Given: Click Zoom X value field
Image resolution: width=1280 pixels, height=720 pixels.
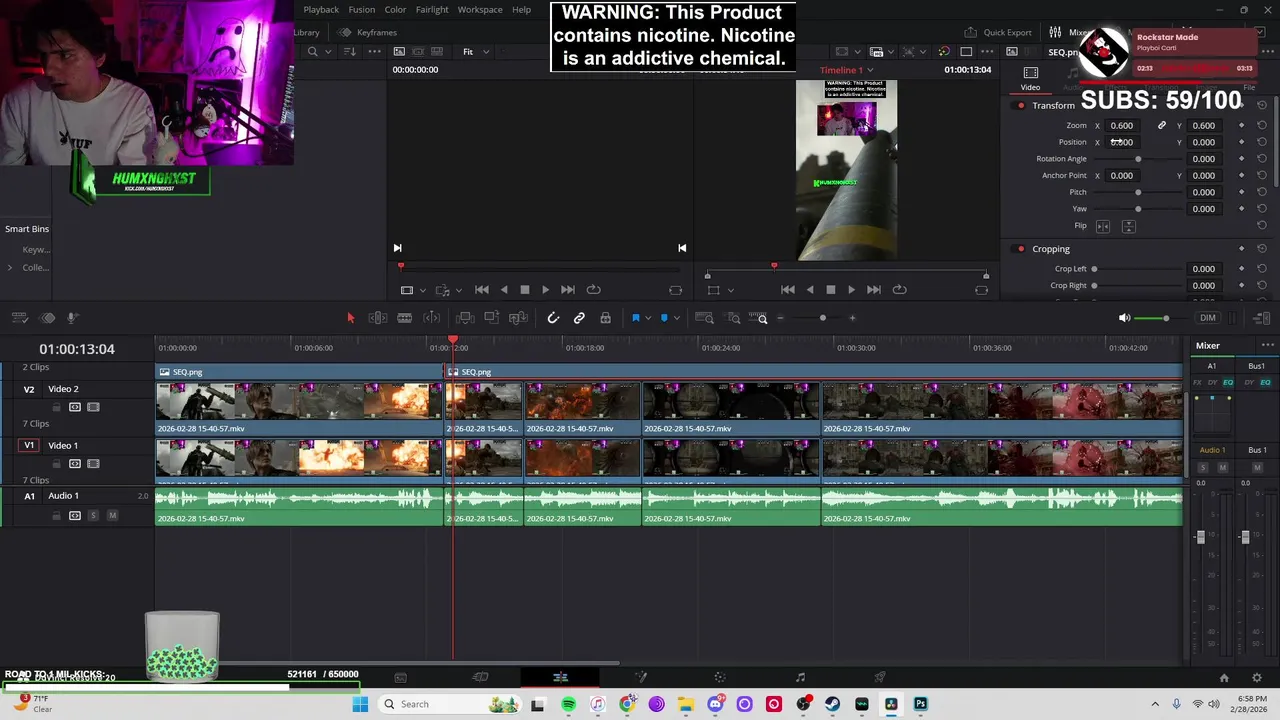Looking at the screenshot, I should point(1122,126).
